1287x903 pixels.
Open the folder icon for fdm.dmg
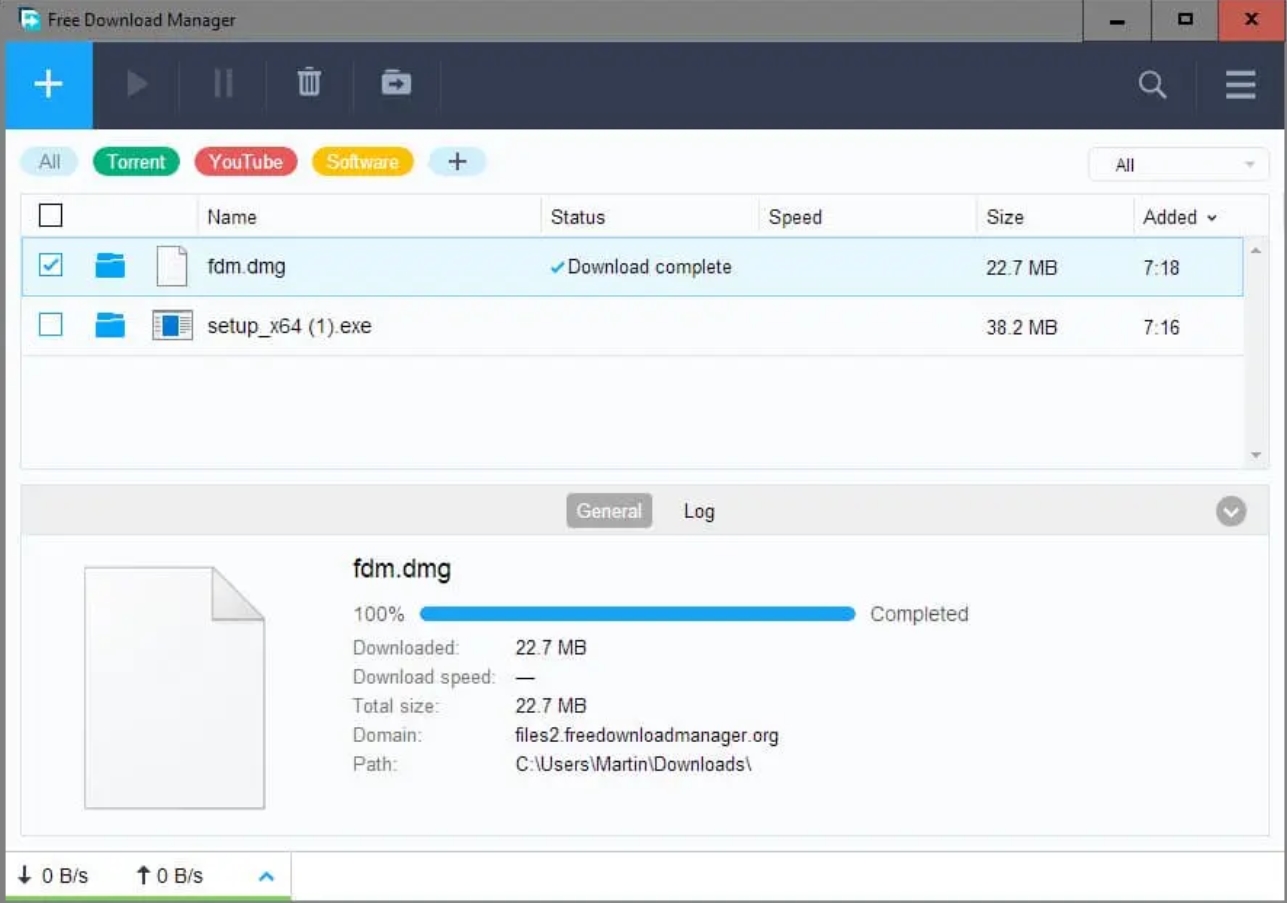tap(110, 266)
